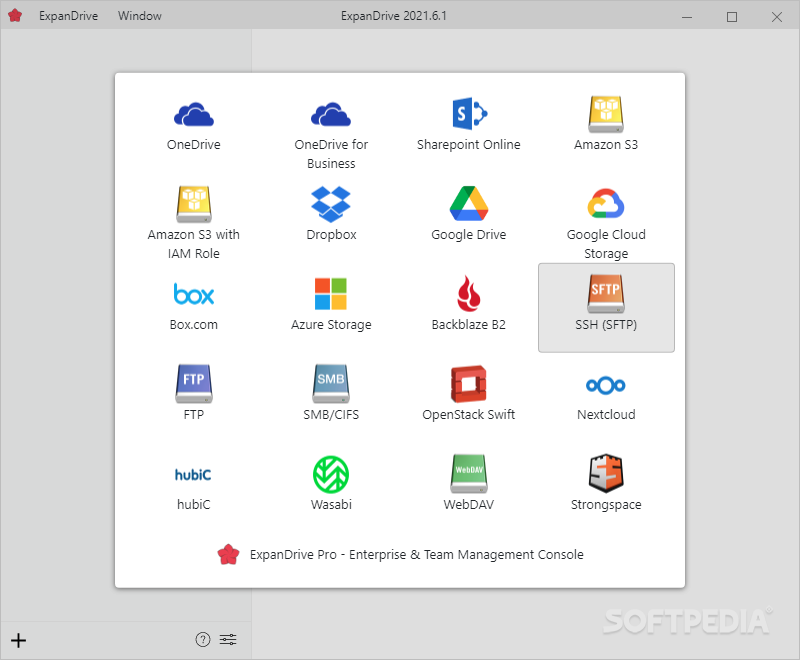
Task: Open Sharepoint Online connection
Action: (x=468, y=119)
